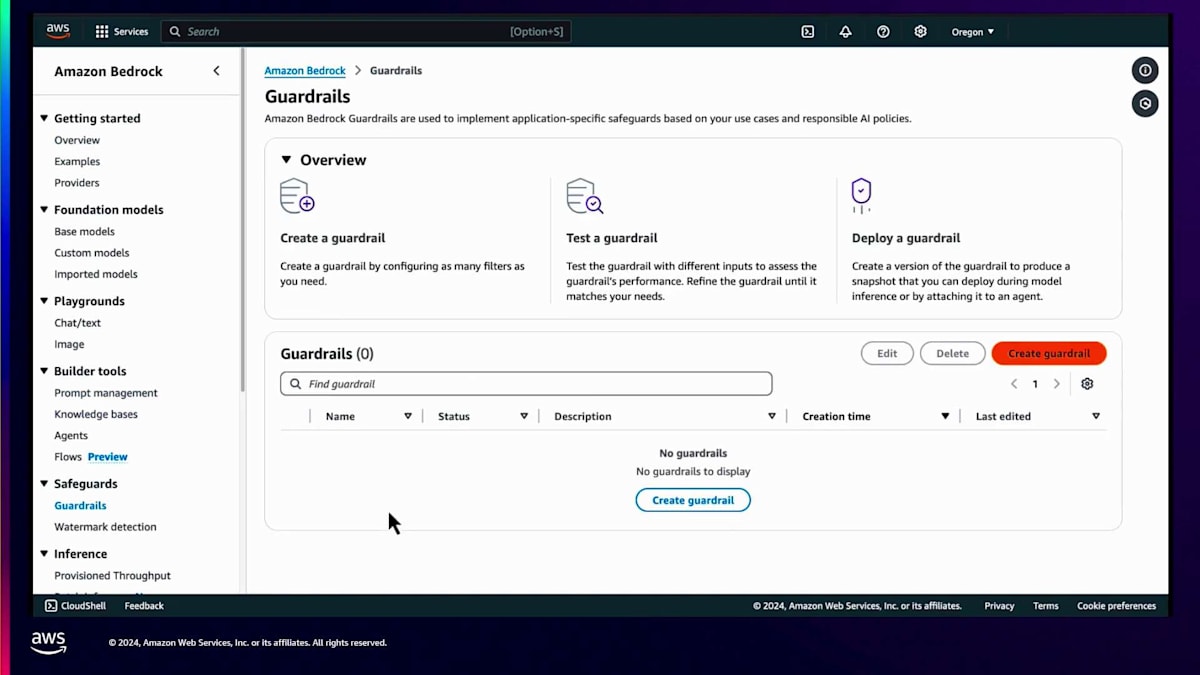Sort by Name column arrow

[x=408, y=416]
